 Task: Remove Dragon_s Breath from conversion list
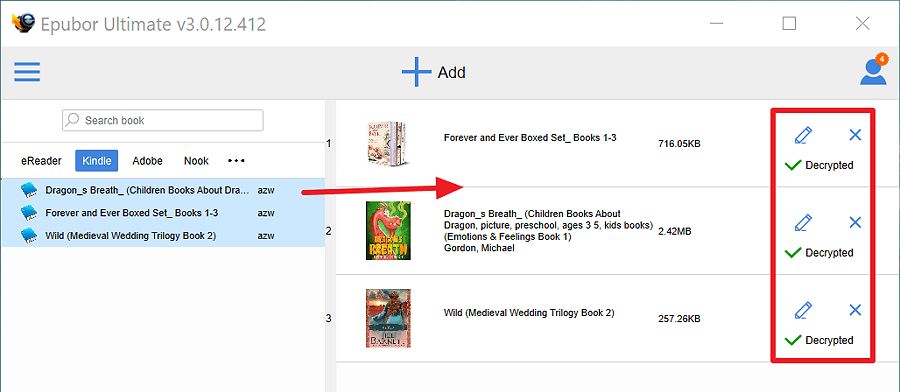855,222
